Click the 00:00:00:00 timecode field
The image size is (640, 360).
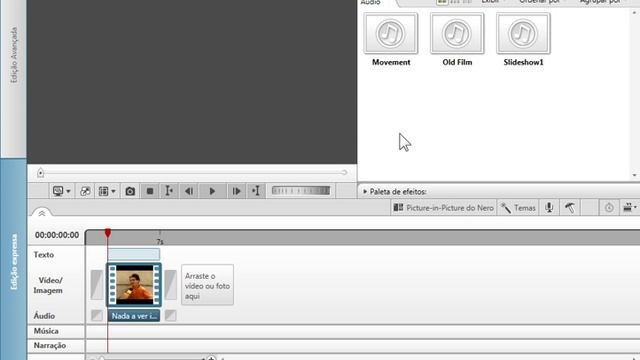point(57,235)
